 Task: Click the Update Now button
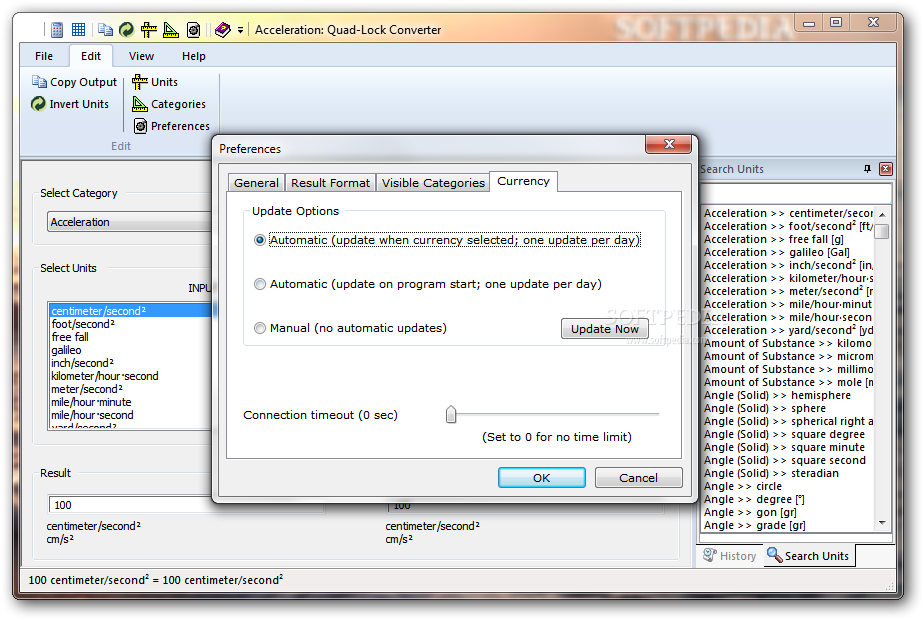coord(605,329)
